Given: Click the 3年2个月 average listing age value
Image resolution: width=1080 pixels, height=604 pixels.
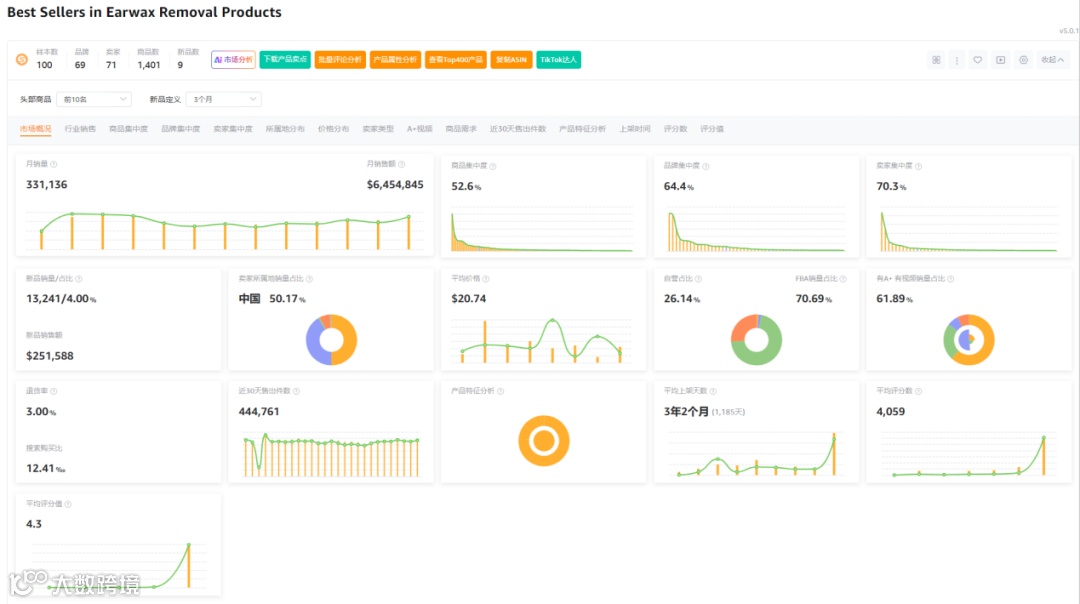Looking at the screenshot, I should click(x=686, y=412).
